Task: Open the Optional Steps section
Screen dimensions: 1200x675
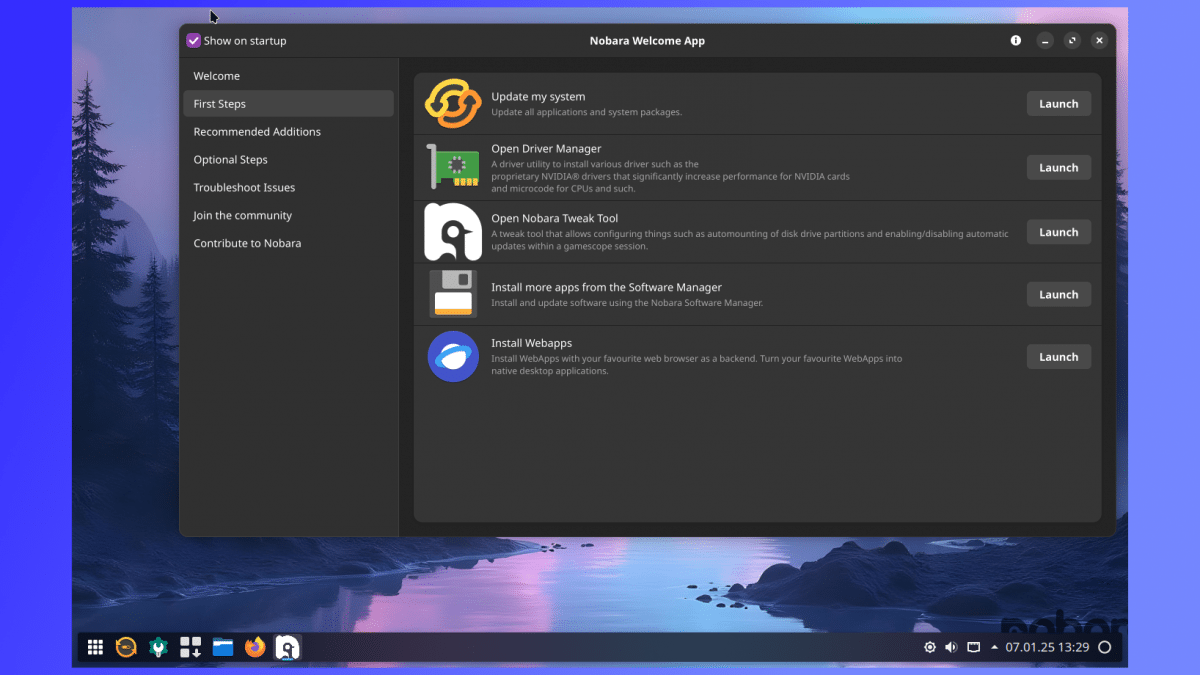Action: click(x=288, y=160)
